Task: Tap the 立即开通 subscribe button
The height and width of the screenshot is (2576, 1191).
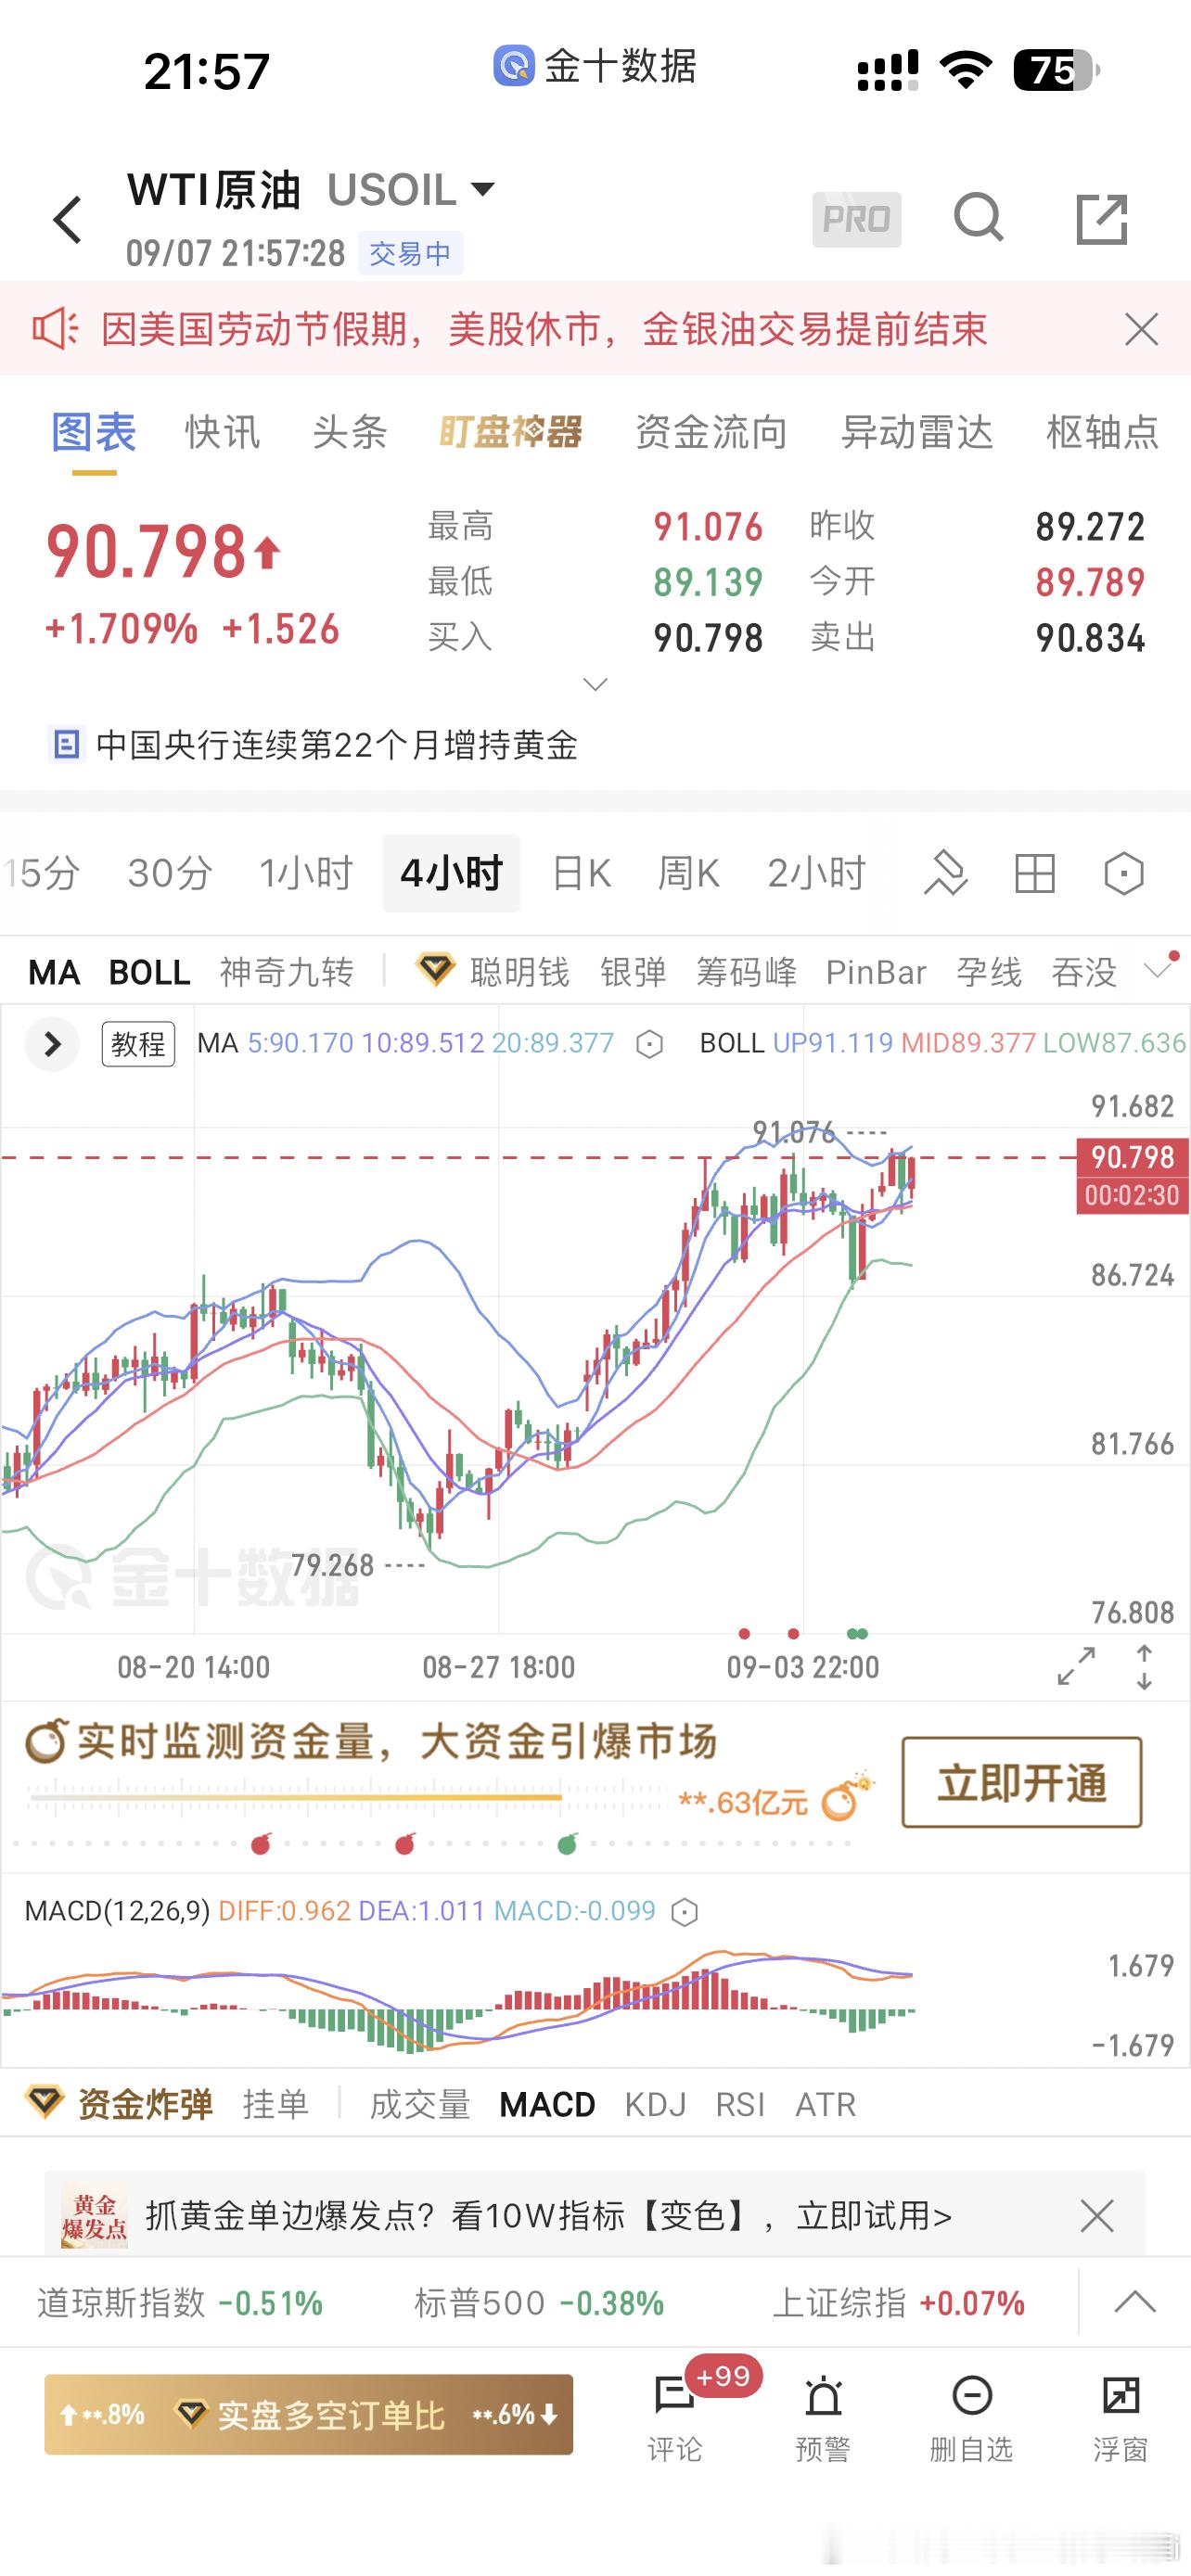Action: [x=1021, y=1783]
